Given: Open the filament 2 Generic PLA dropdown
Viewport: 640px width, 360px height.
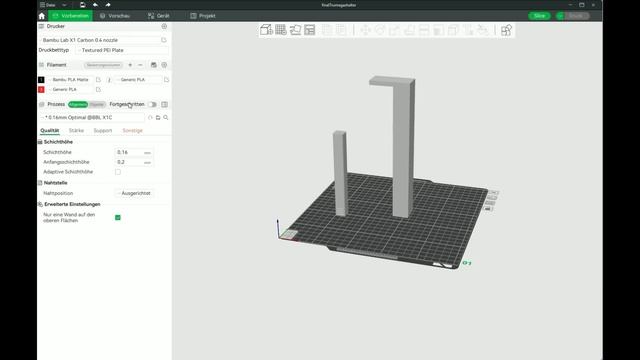Looking at the screenshot, I should tap(139, 80).
